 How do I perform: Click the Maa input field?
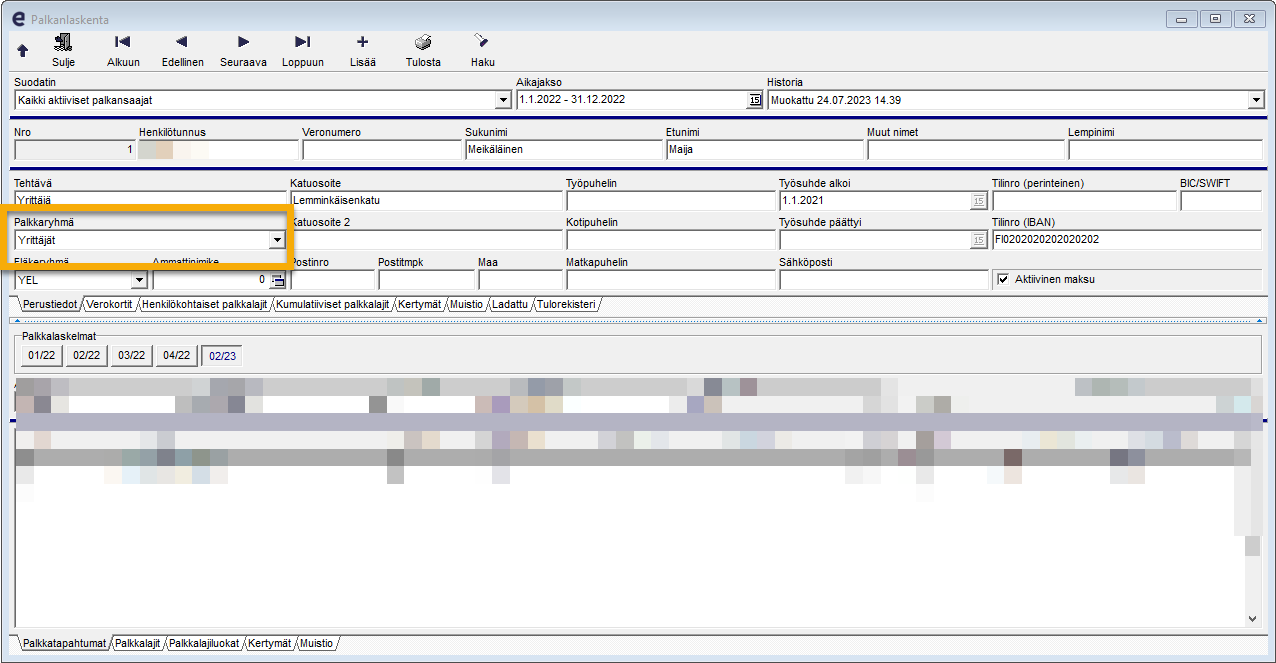[x=519, y=280]
